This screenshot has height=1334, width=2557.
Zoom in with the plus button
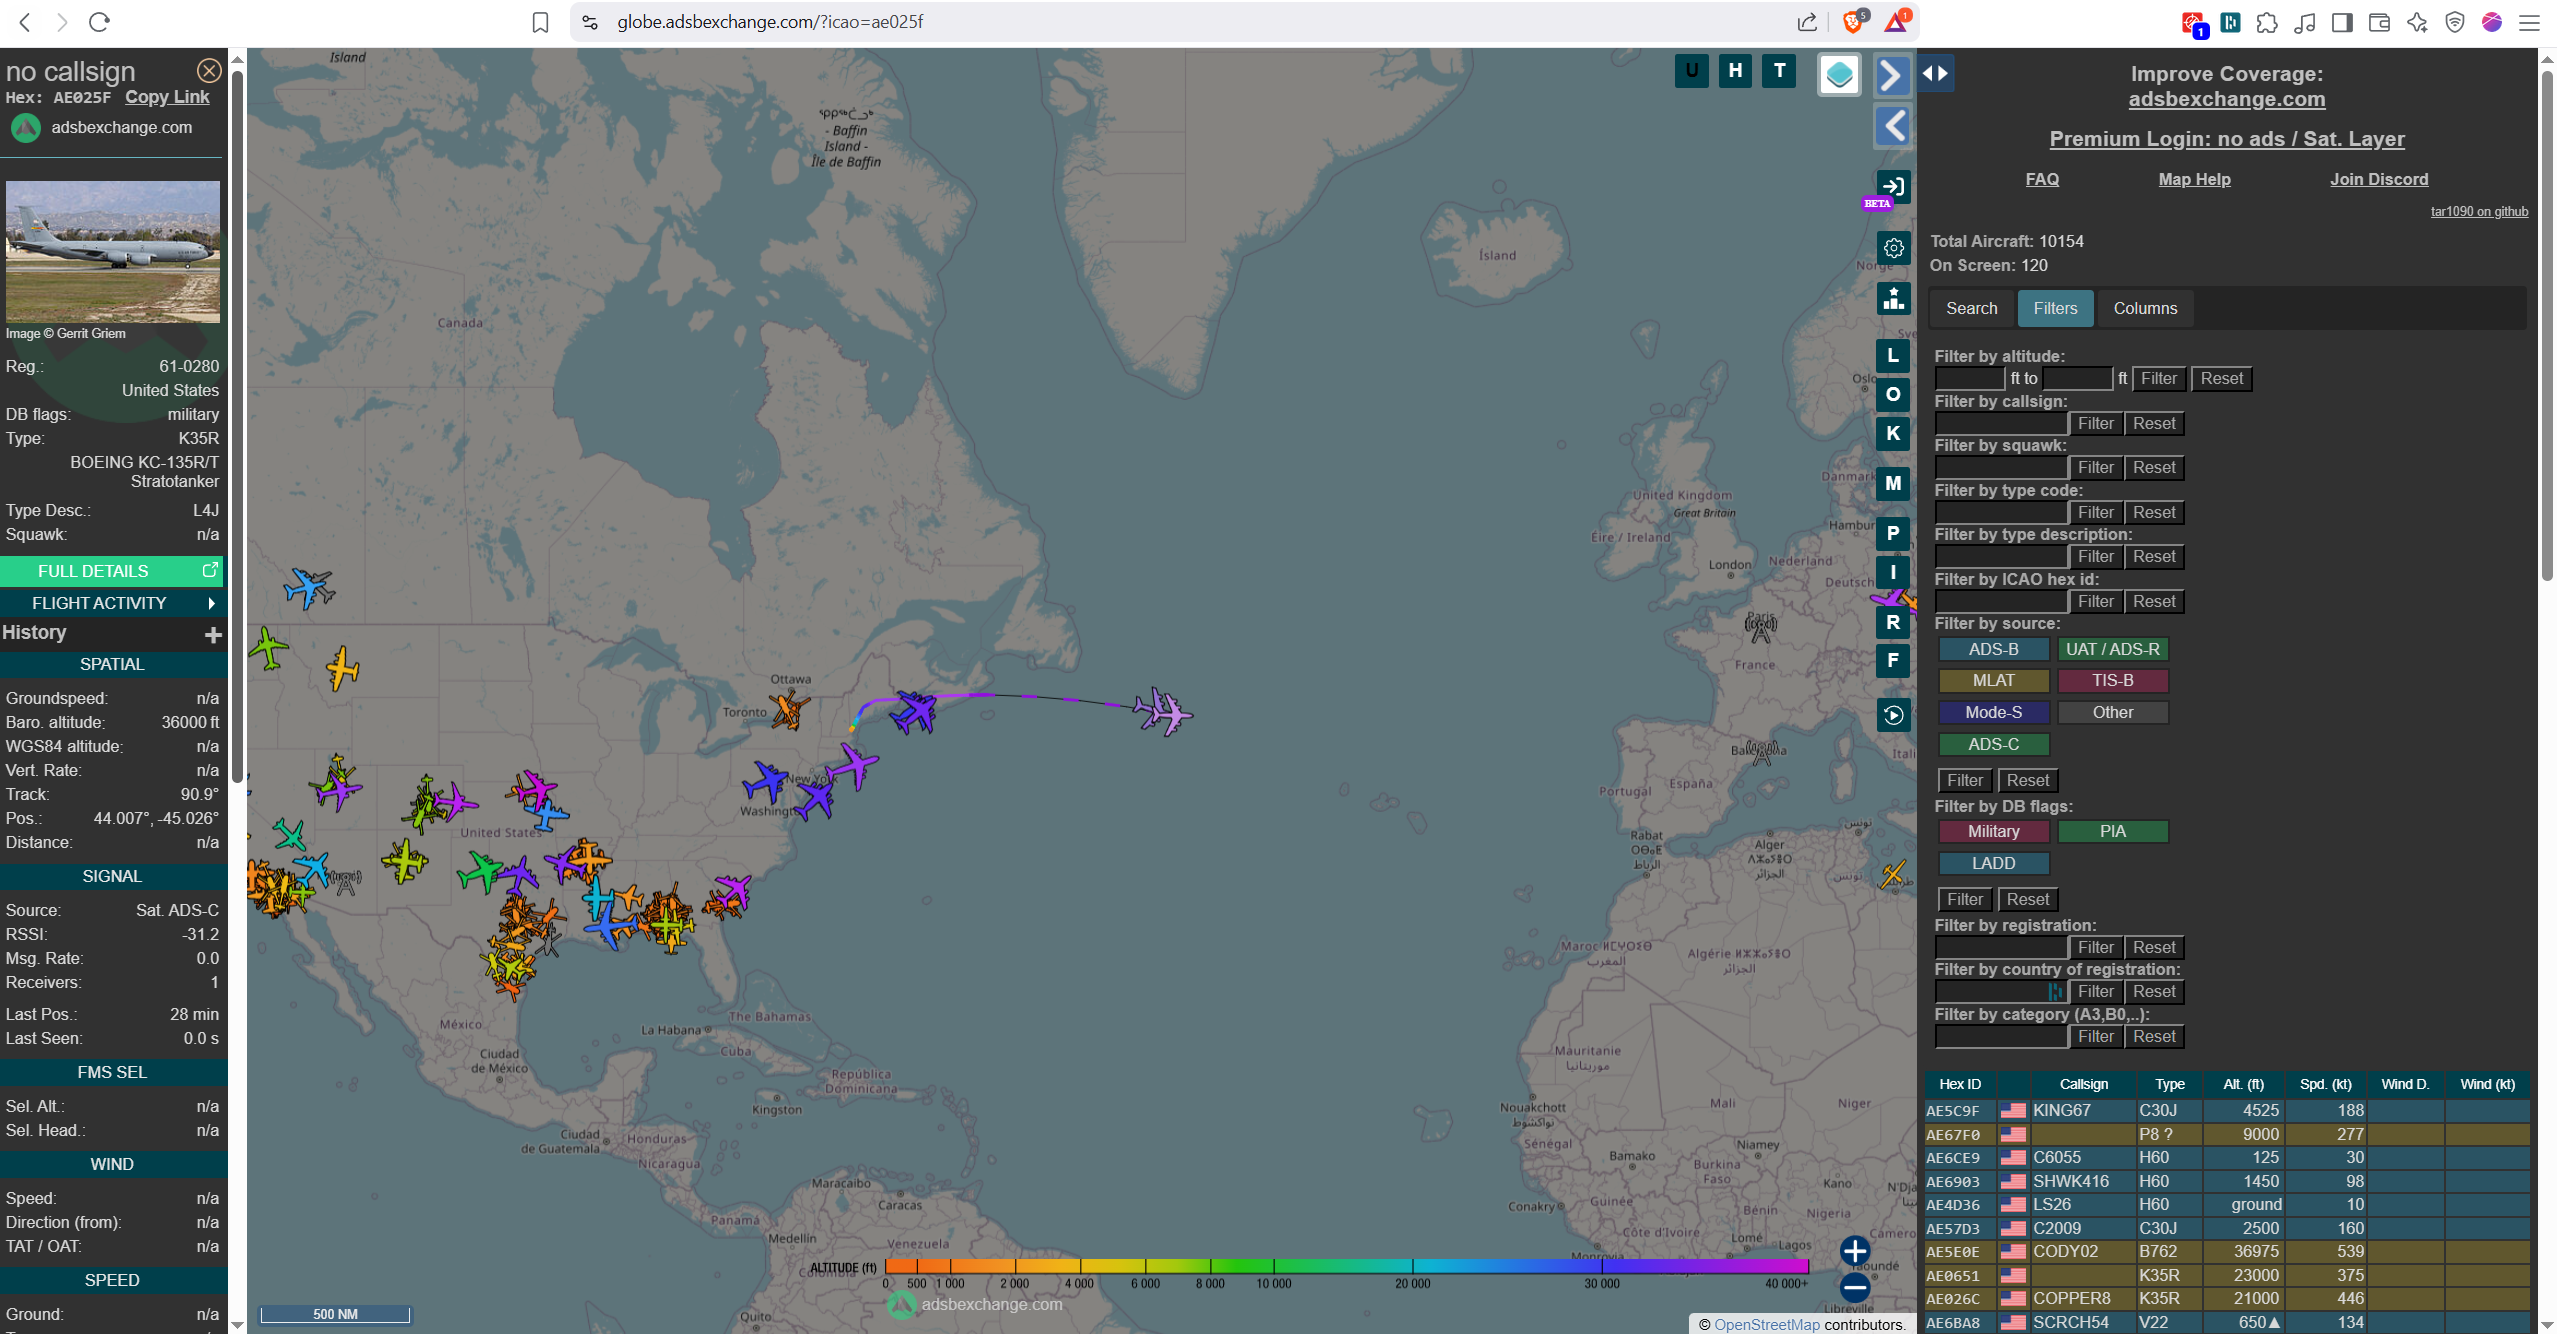coord(1855,1250)
